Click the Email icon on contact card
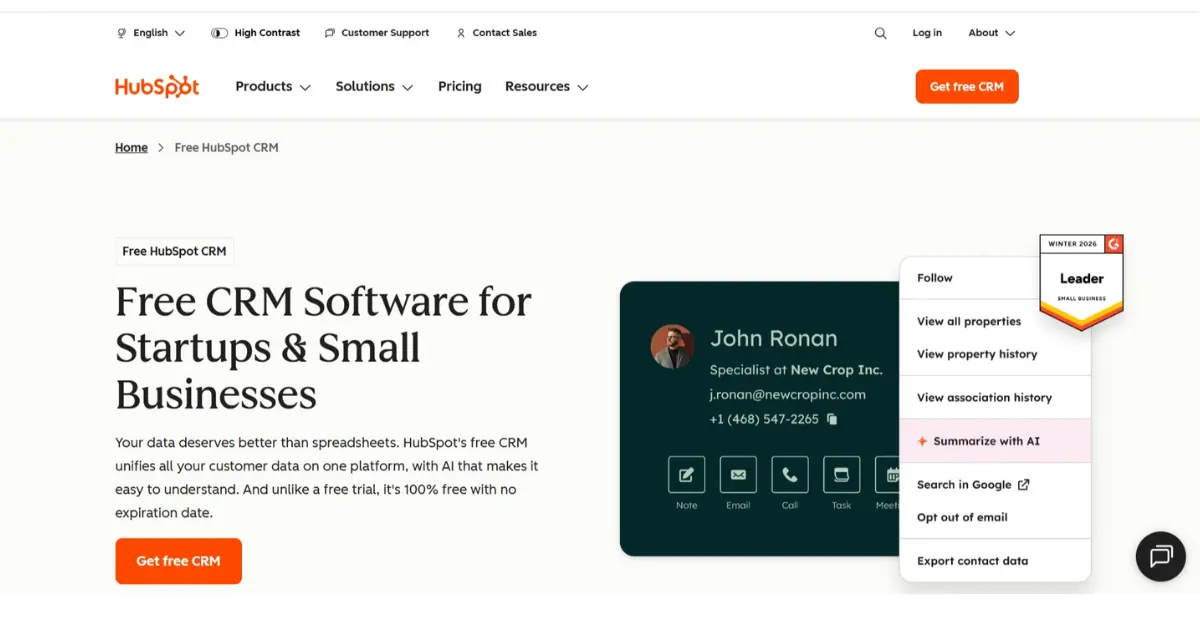Viewport: 1200px width, 630px height. click(x=738, y=474)
